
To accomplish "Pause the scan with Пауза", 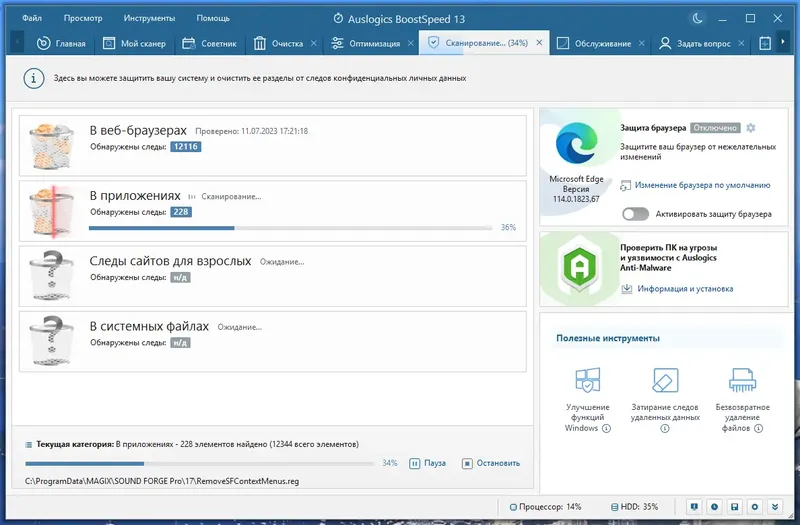I will tap(428, 463).
